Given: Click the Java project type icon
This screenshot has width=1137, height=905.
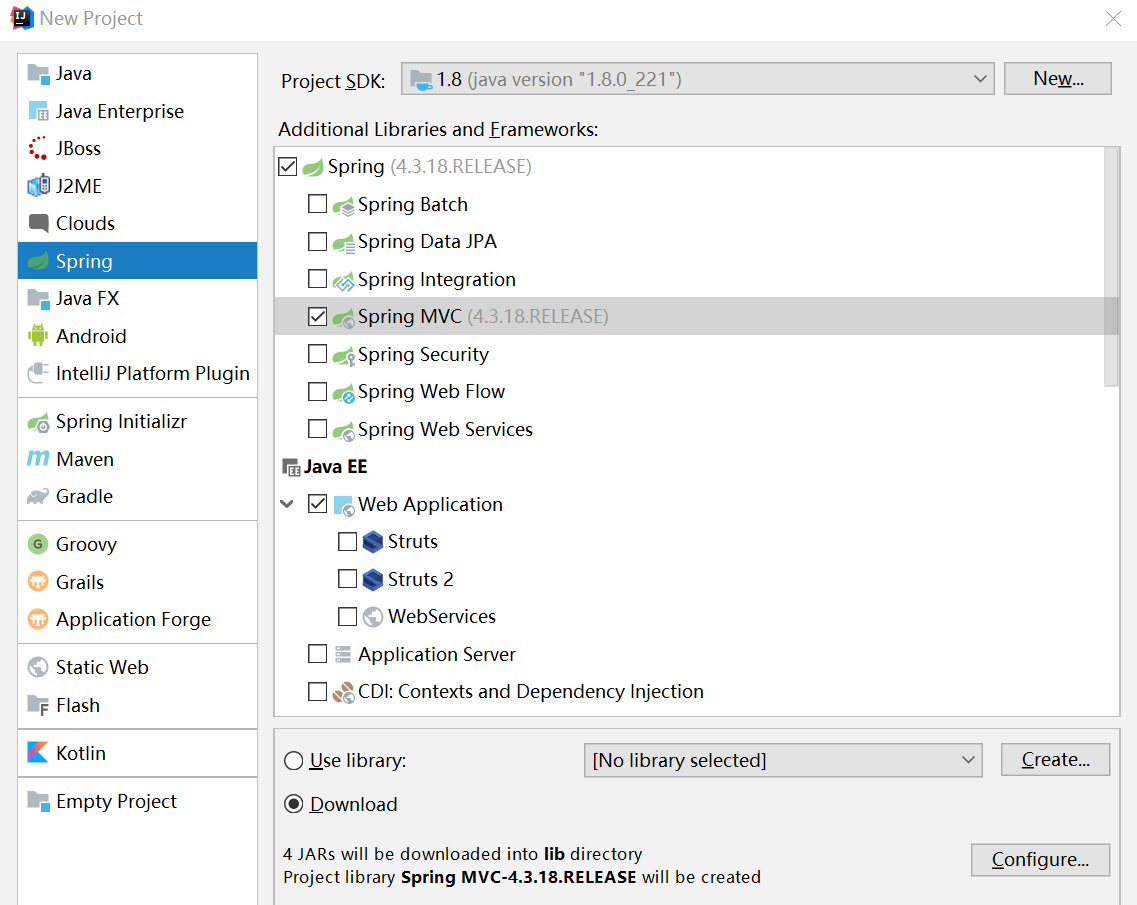Looking at the screenshot, I should click(38, 73).
